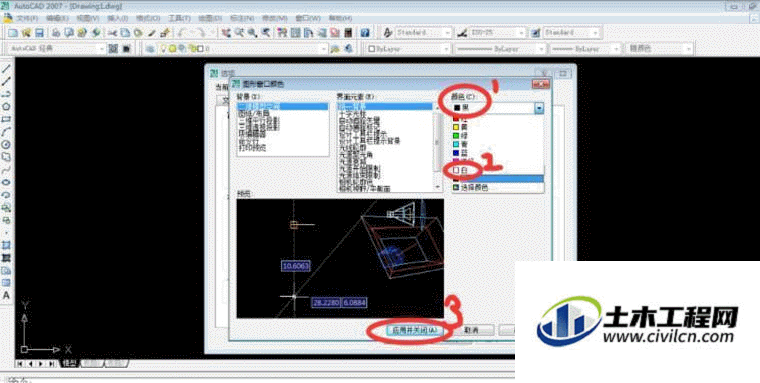Choose the cyan 青 color option
The height and width of the screenshot is (383, 760).
[497, 144]
